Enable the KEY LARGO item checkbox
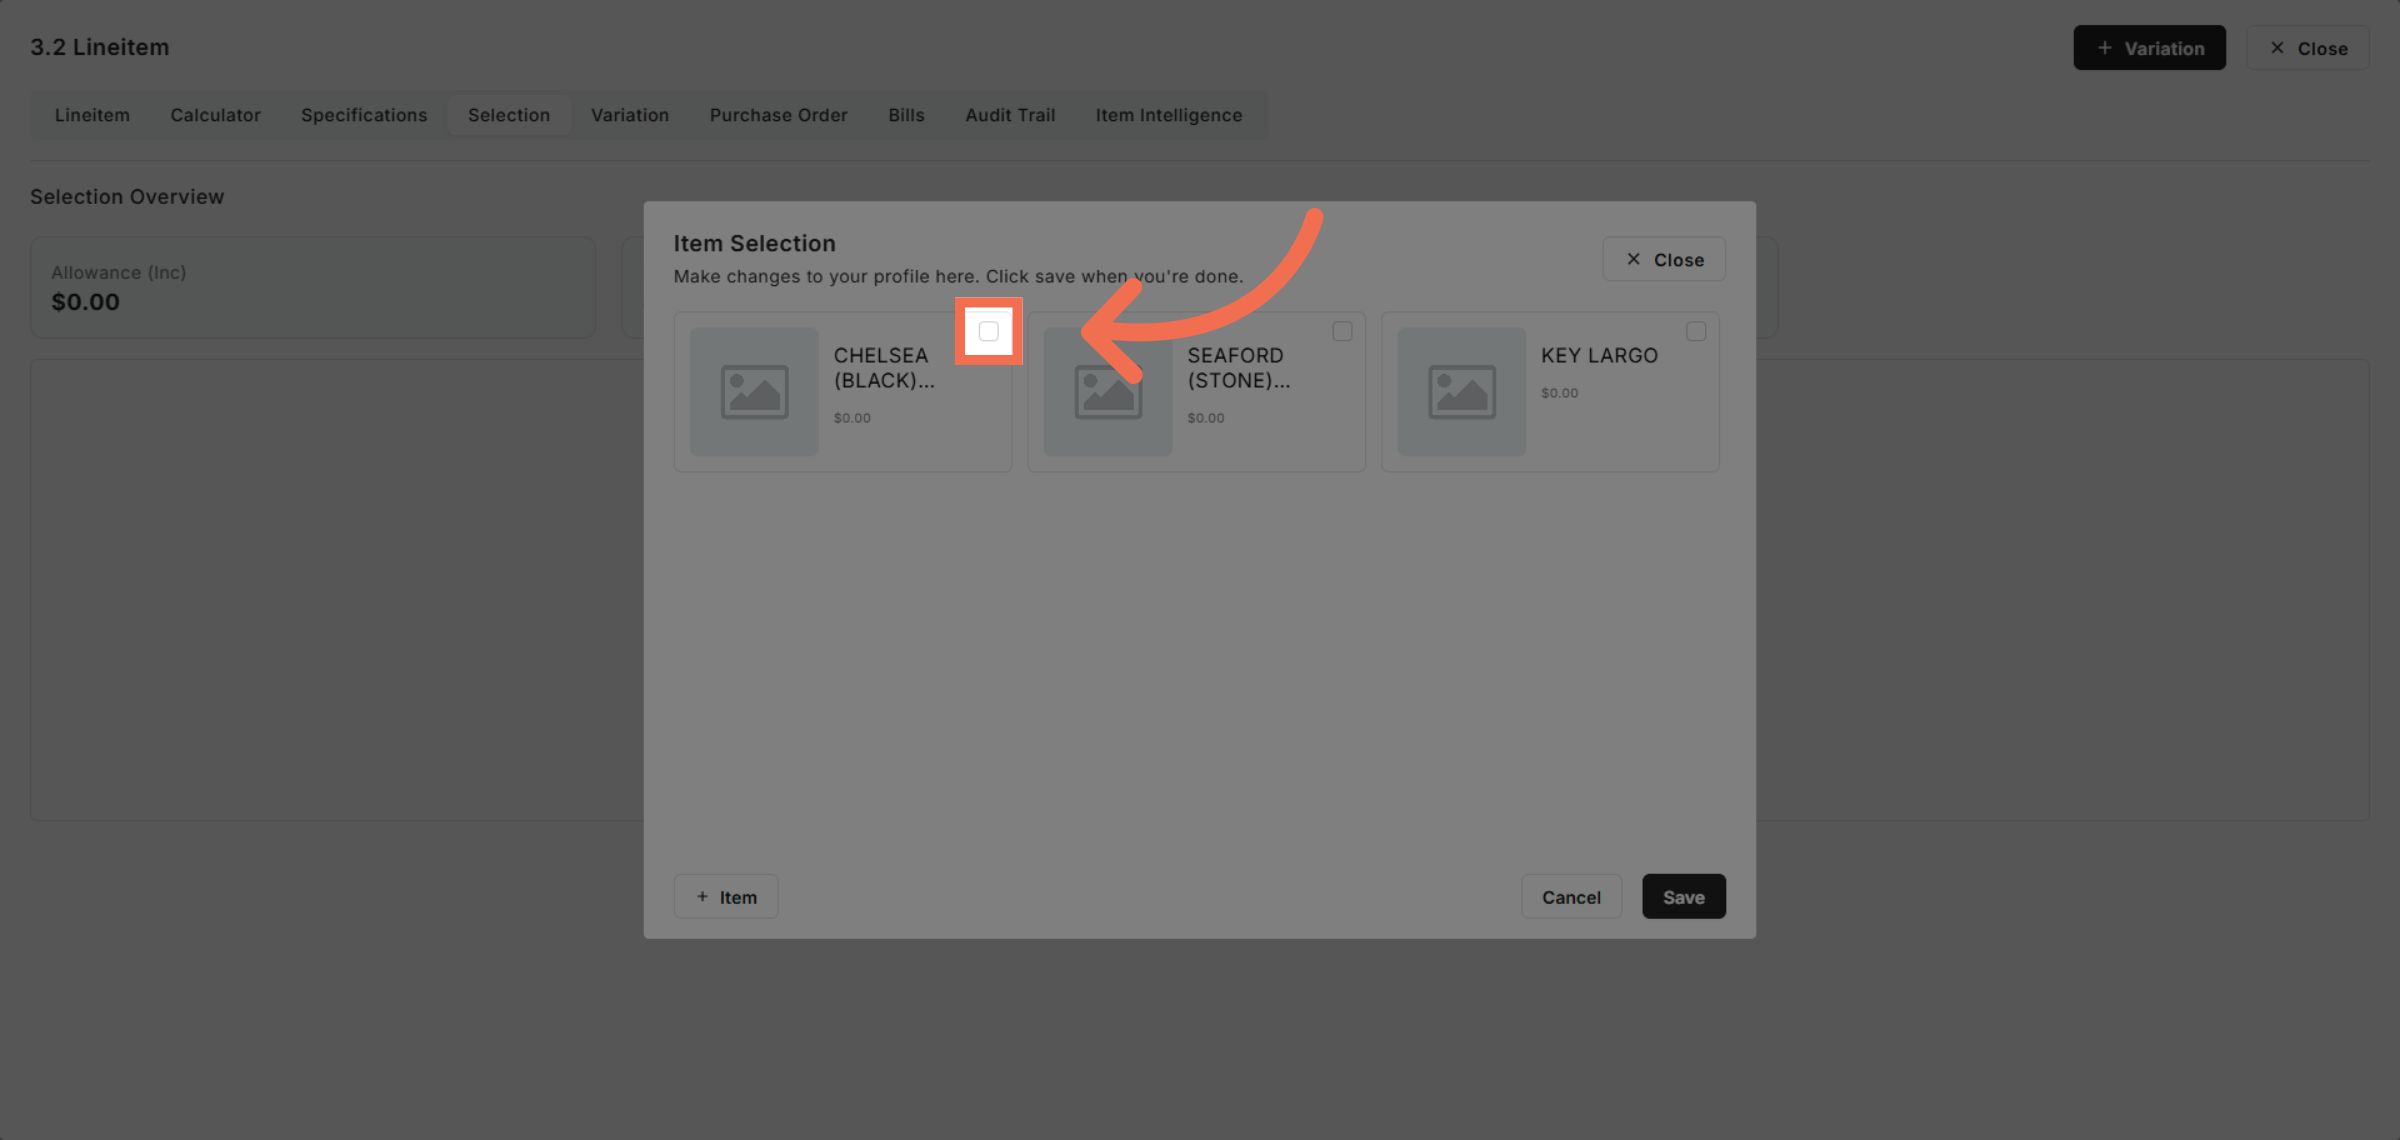The width and height of the screenshot is (2400, 1140). click(1696, 330)
